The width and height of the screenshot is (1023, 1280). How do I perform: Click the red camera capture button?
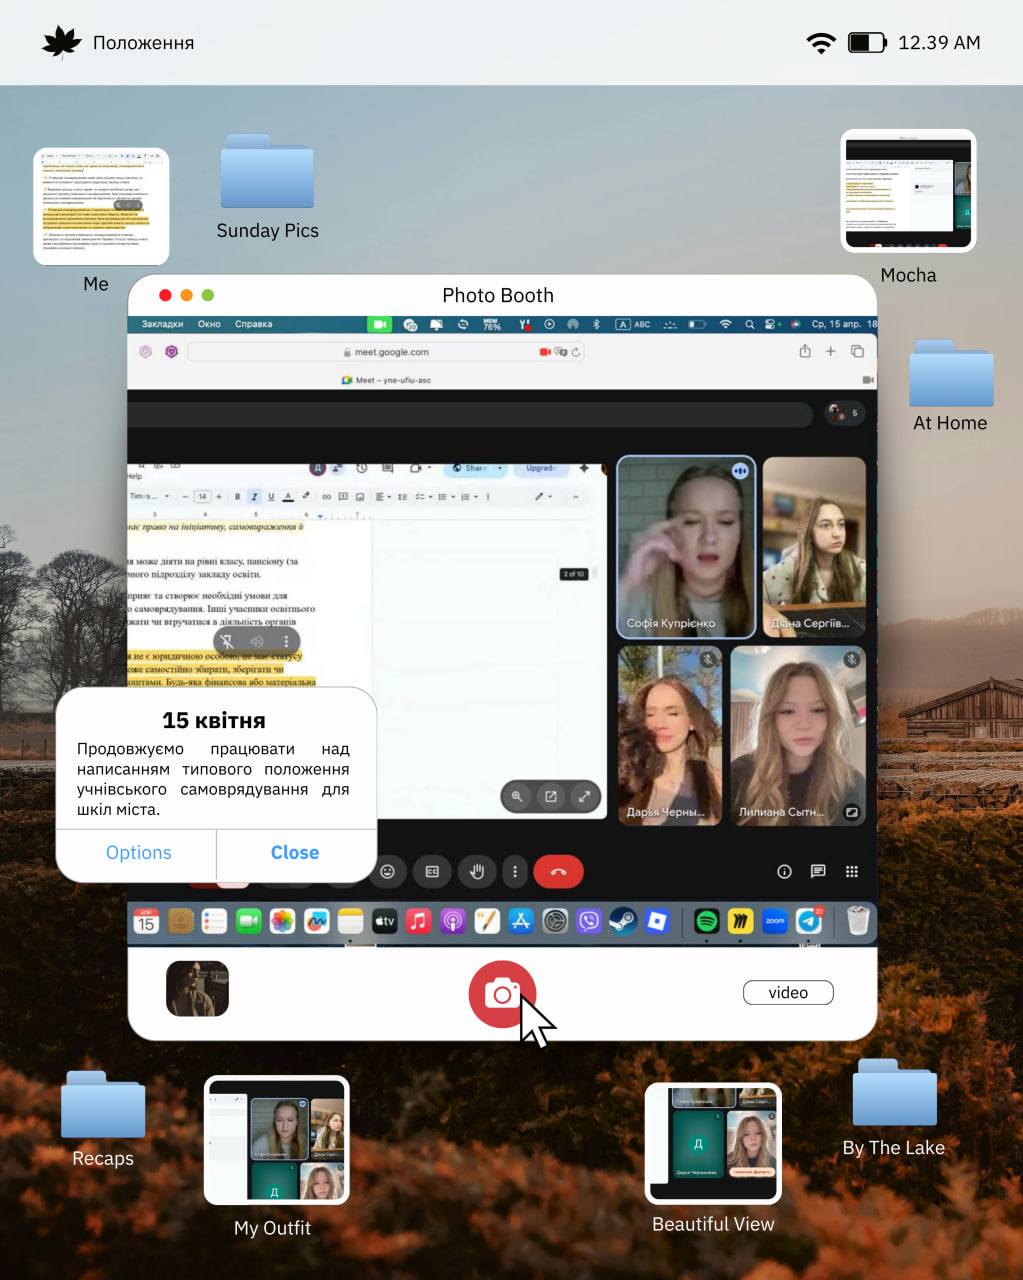pos(502,993)
